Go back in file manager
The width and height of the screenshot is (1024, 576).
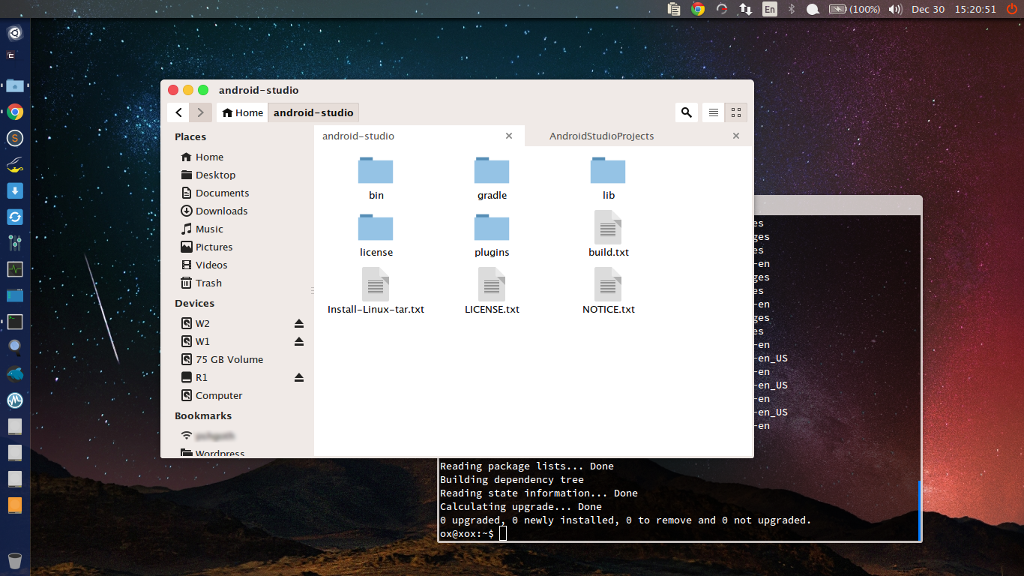click(179, 112)
